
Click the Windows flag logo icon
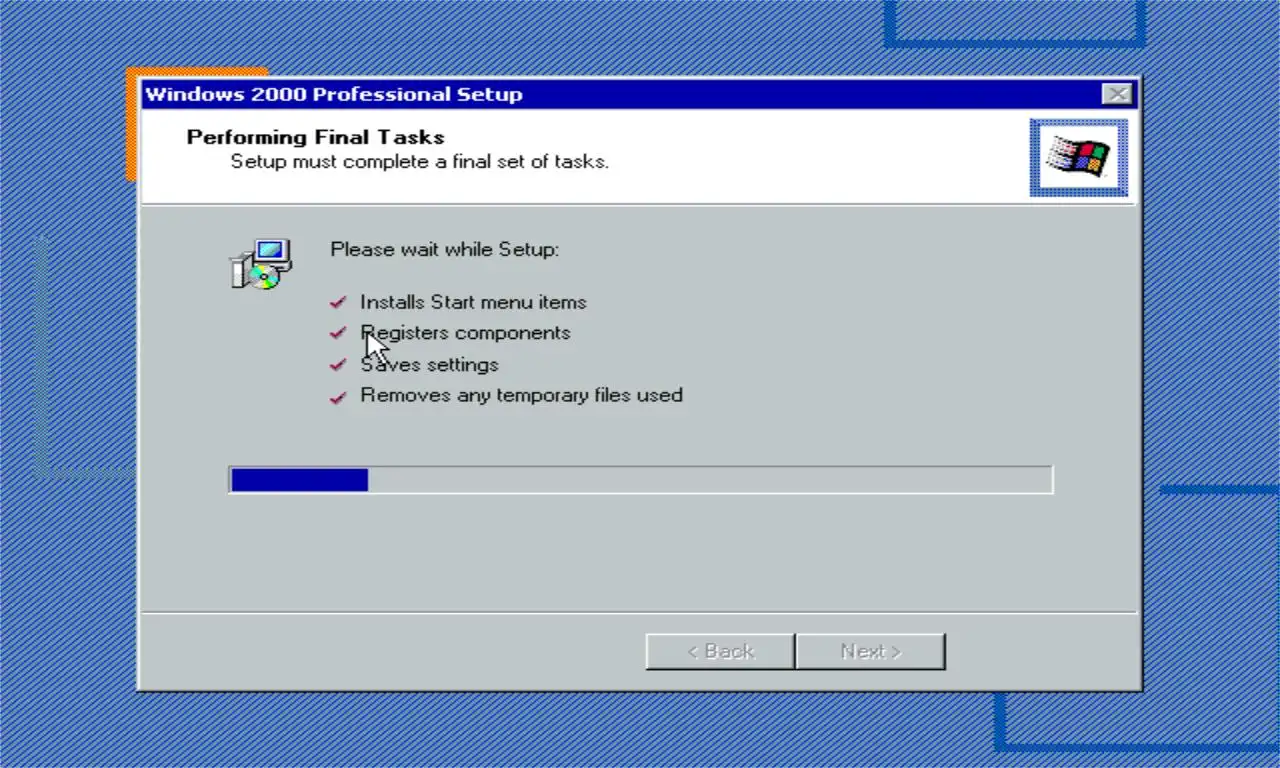click(x=1079, y=157)
